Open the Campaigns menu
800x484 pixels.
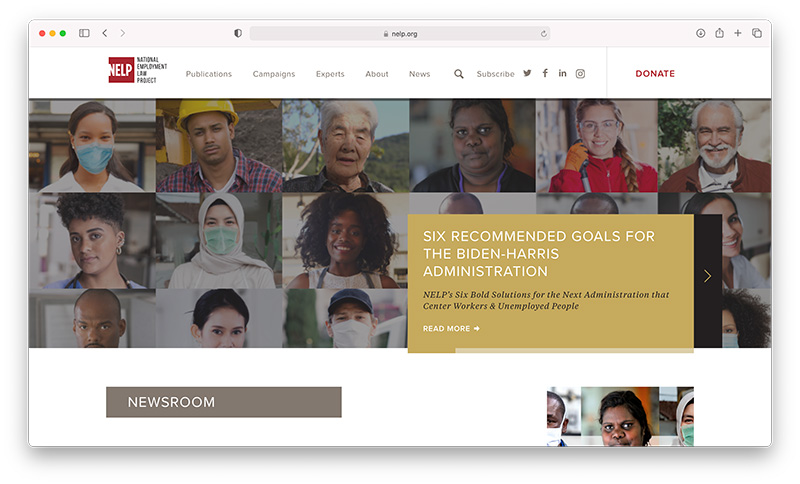(x=274, y=74)
